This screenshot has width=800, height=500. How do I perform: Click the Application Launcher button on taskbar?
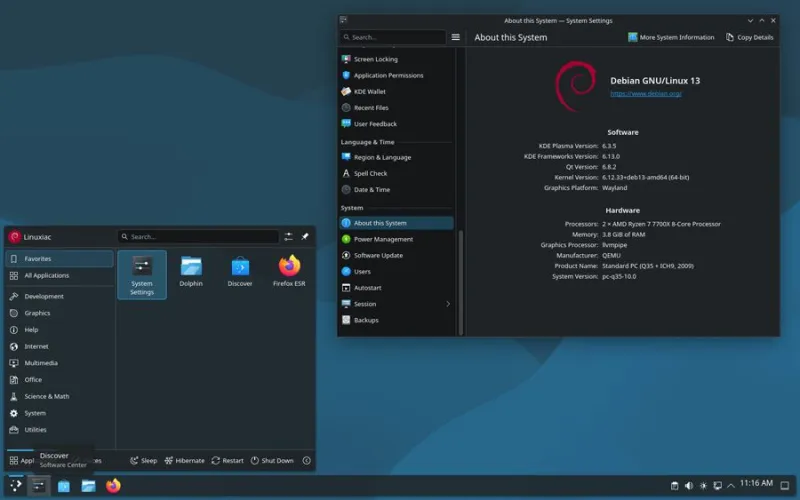point(16,486)
